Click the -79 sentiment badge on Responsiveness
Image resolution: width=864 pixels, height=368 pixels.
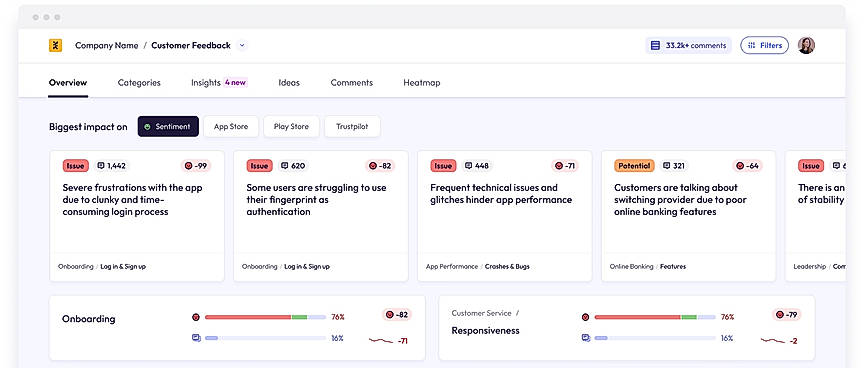tap(786, 315)
